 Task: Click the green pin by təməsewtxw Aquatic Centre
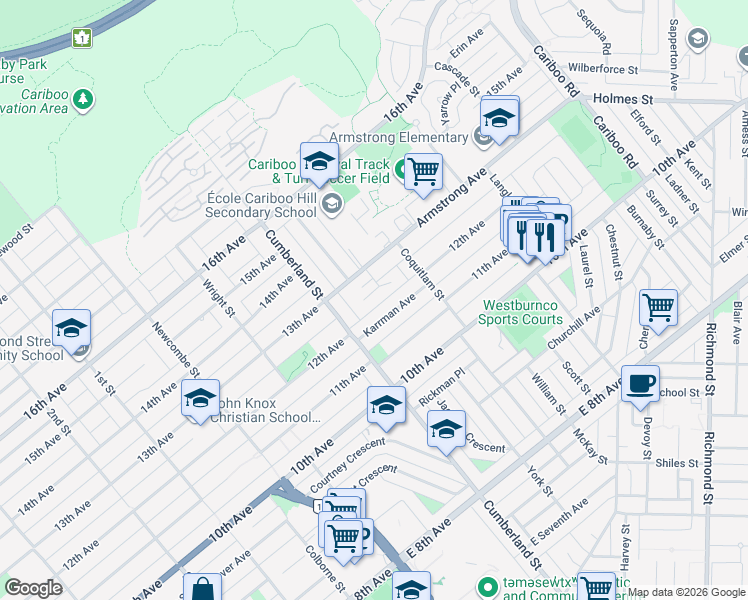coord(488,587)
